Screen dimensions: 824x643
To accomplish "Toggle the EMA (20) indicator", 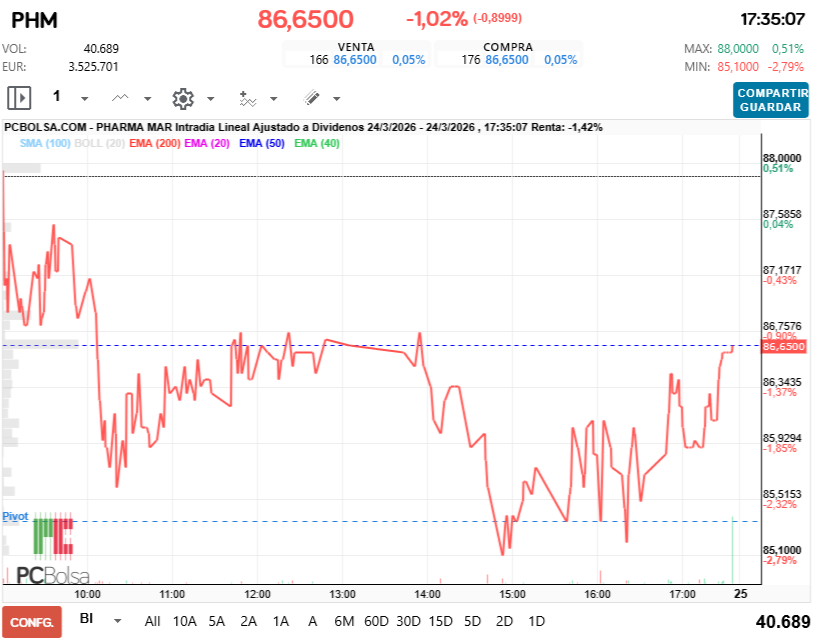I will pos(207,143).
